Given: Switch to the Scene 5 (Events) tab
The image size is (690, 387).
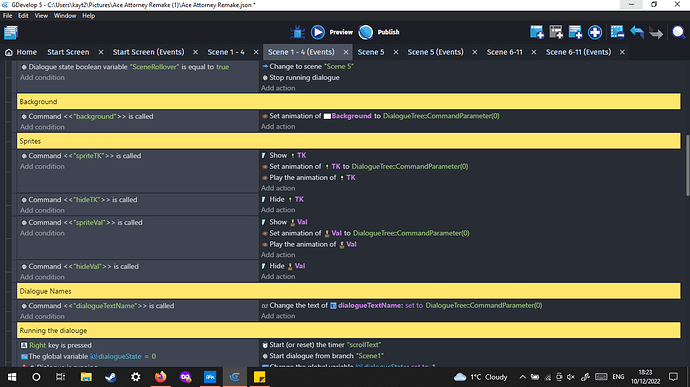Looking at the screenshot, I should [x=435, y=52].
